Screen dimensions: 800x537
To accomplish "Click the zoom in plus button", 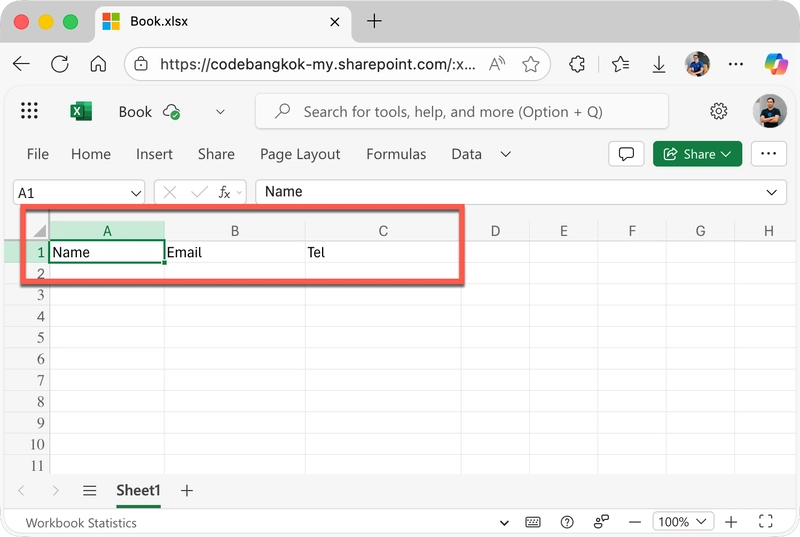I will click(732, 522).
